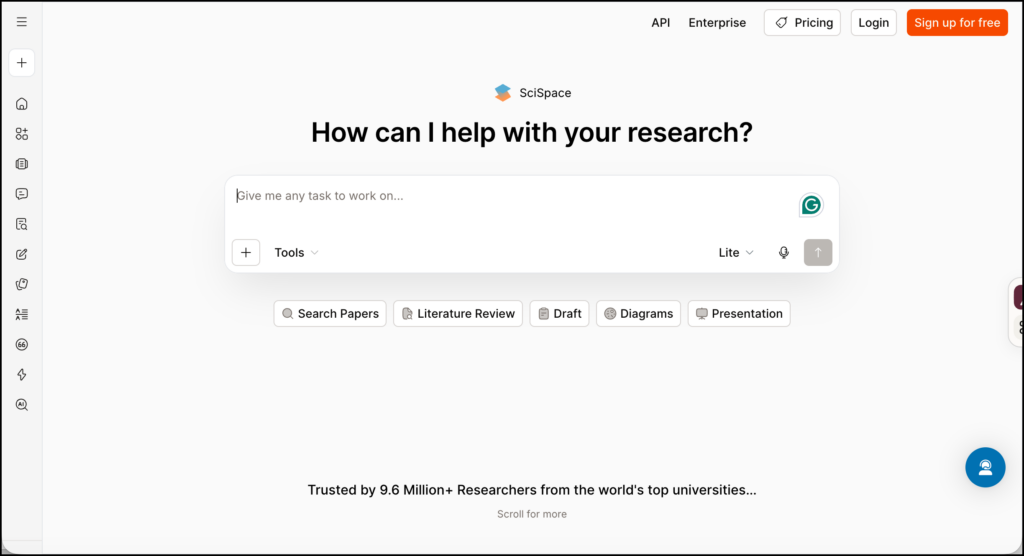Open the Lite model dropdown

pos(736,252)
